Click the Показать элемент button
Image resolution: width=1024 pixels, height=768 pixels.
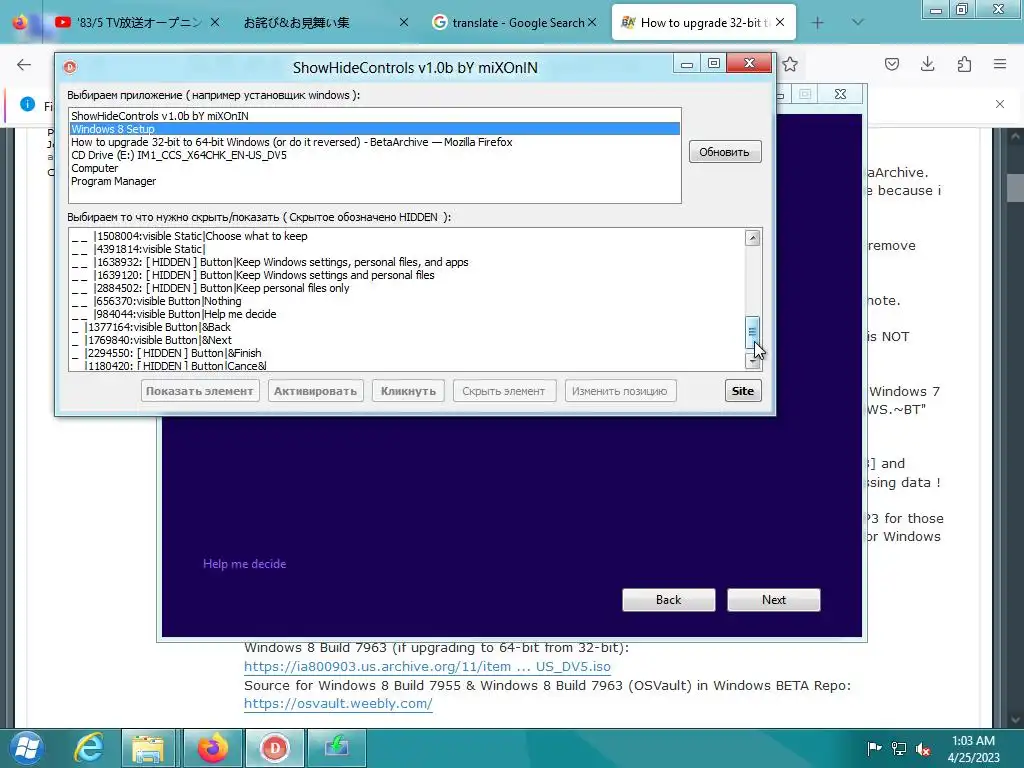click(x=200, y=391)
